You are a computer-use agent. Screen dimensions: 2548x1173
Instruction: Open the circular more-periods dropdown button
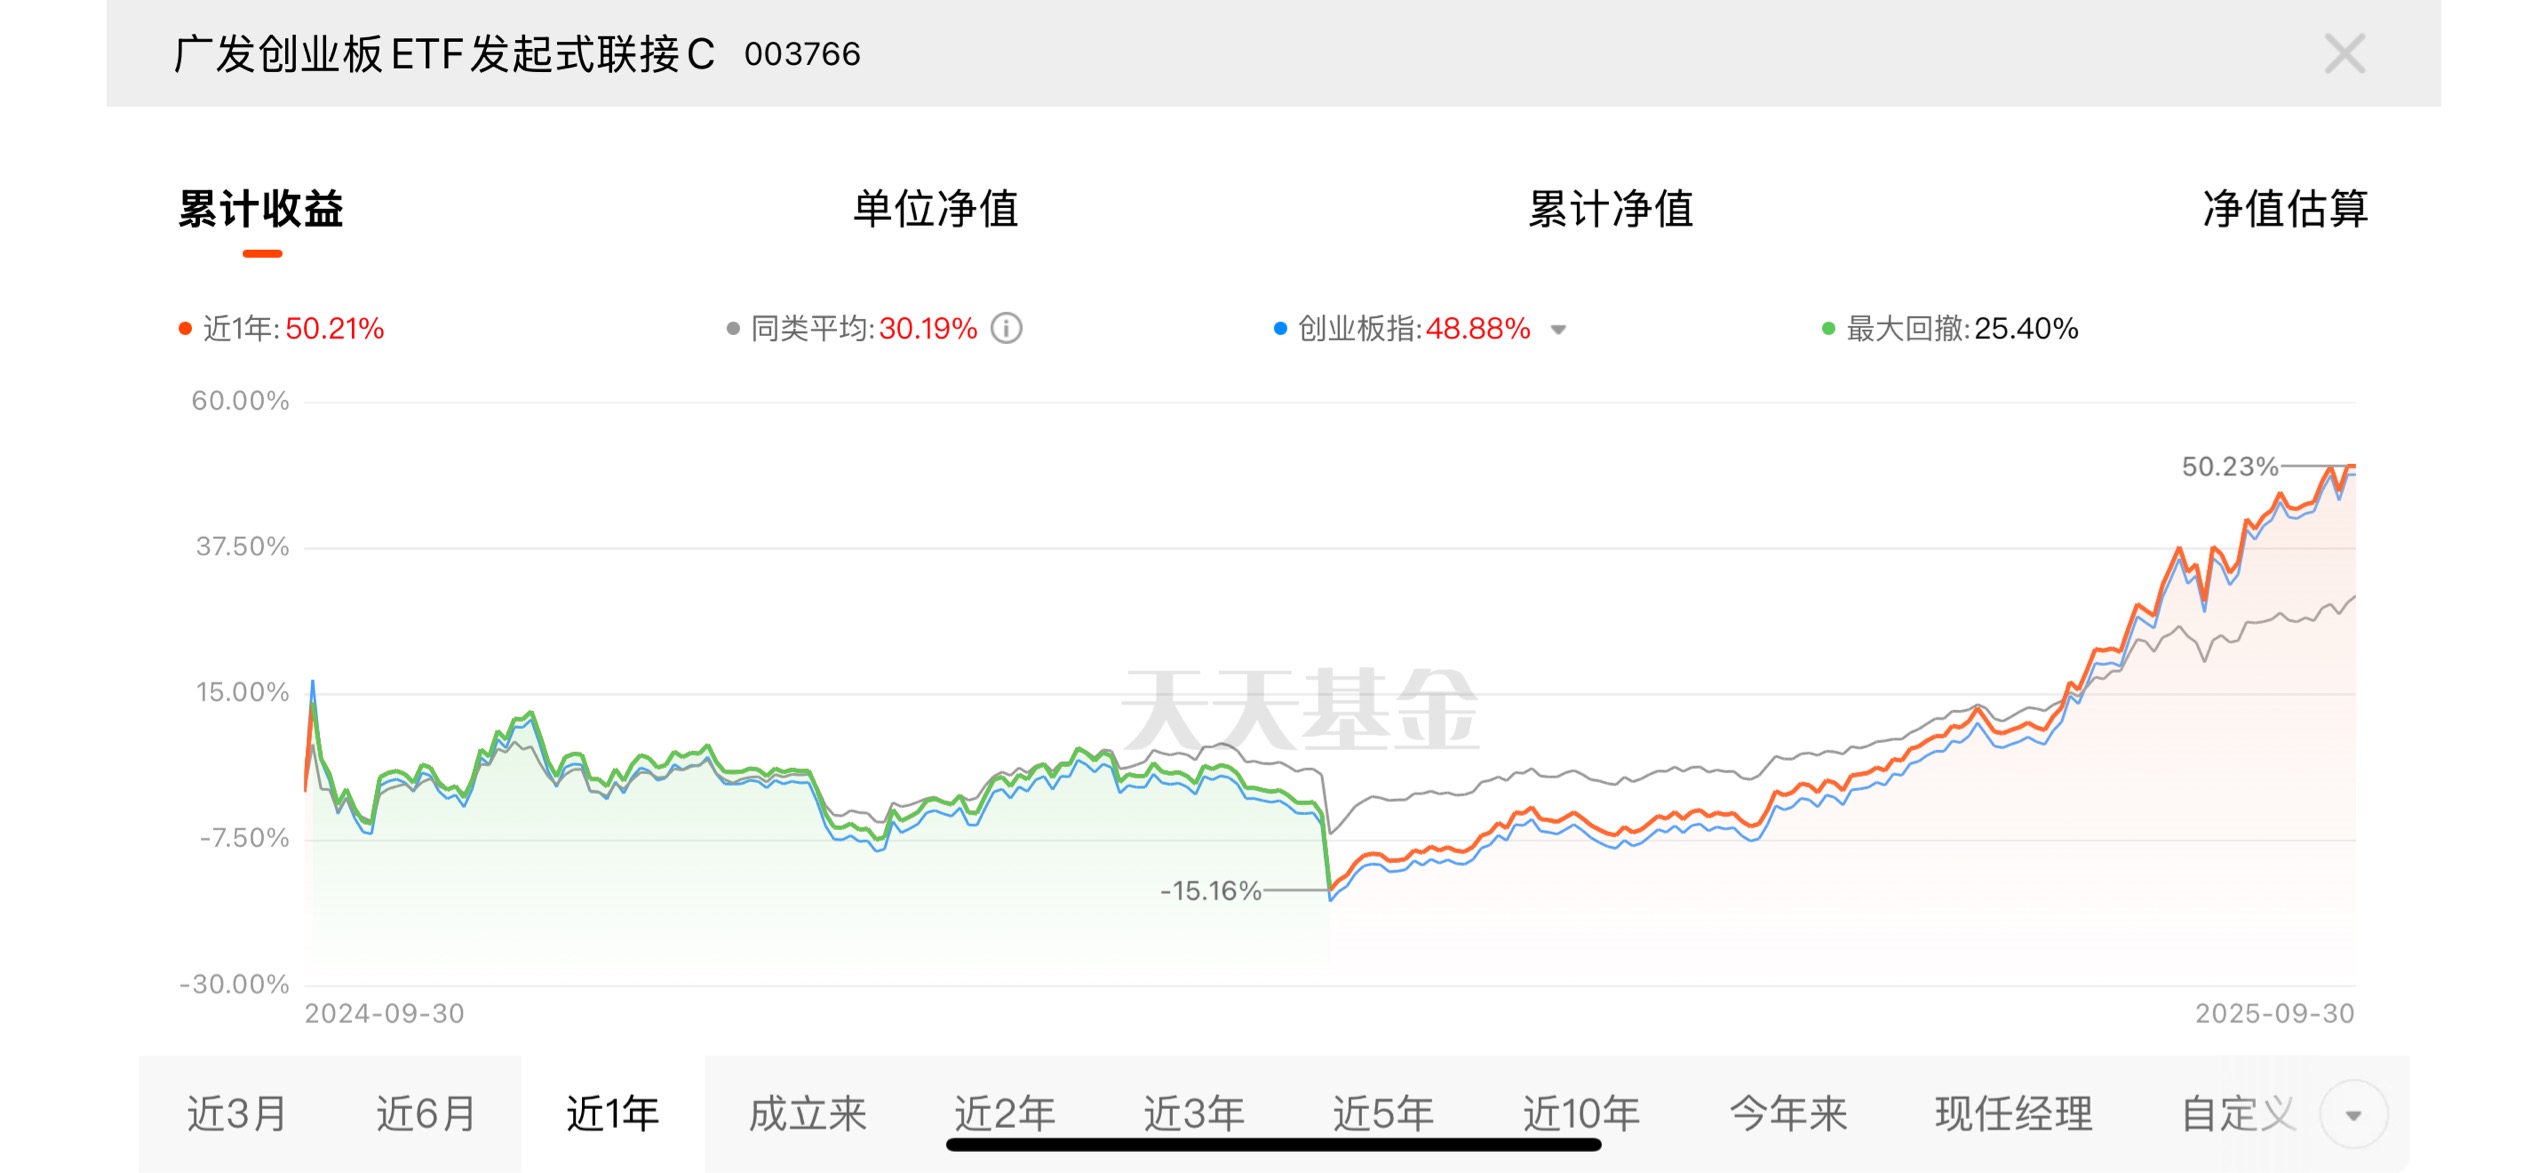click(2353, 1115)
